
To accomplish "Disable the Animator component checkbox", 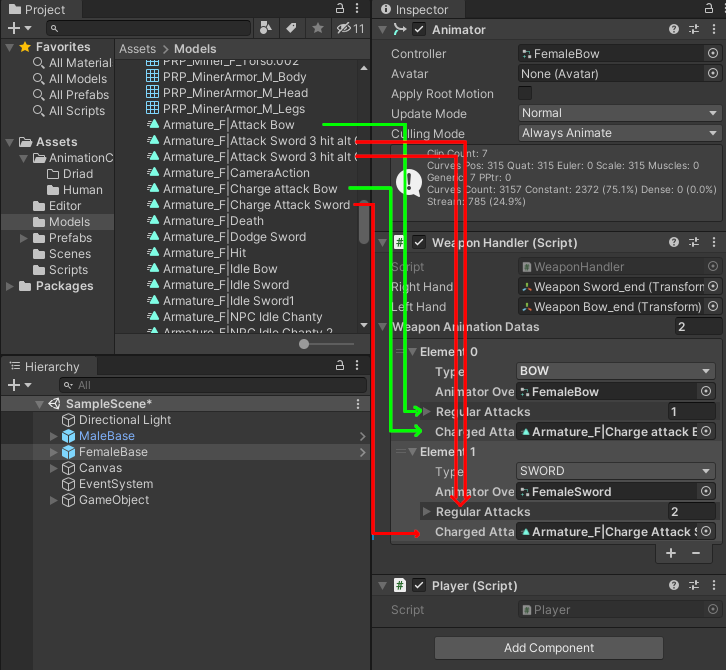I will (x=419, y=30).
